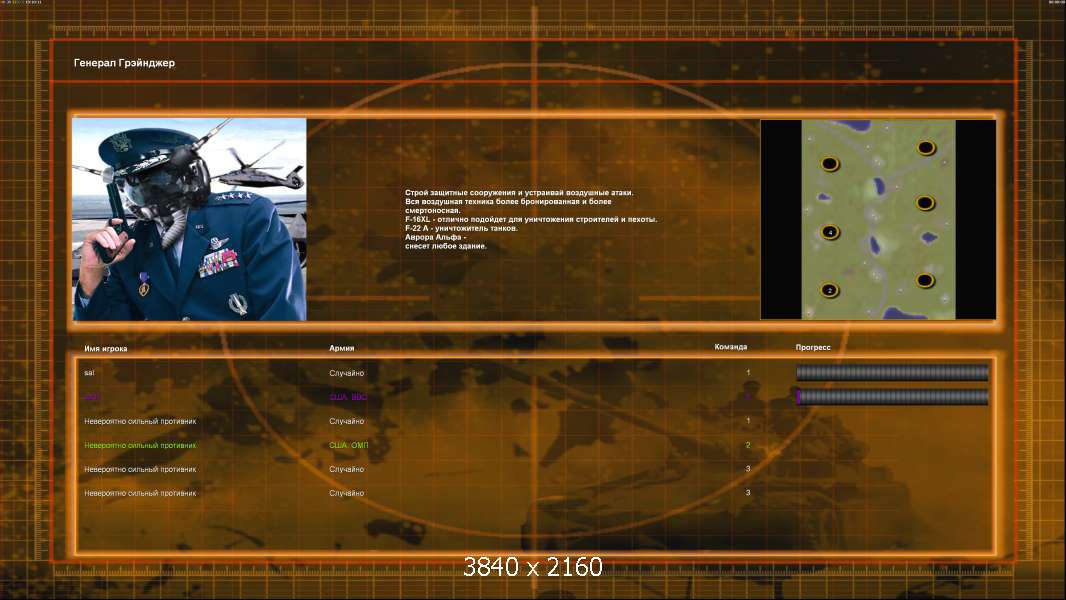Pick the bottom-right start position marker on minimap
This screenshot has height=600, width=1066.
tap(925, 280)
